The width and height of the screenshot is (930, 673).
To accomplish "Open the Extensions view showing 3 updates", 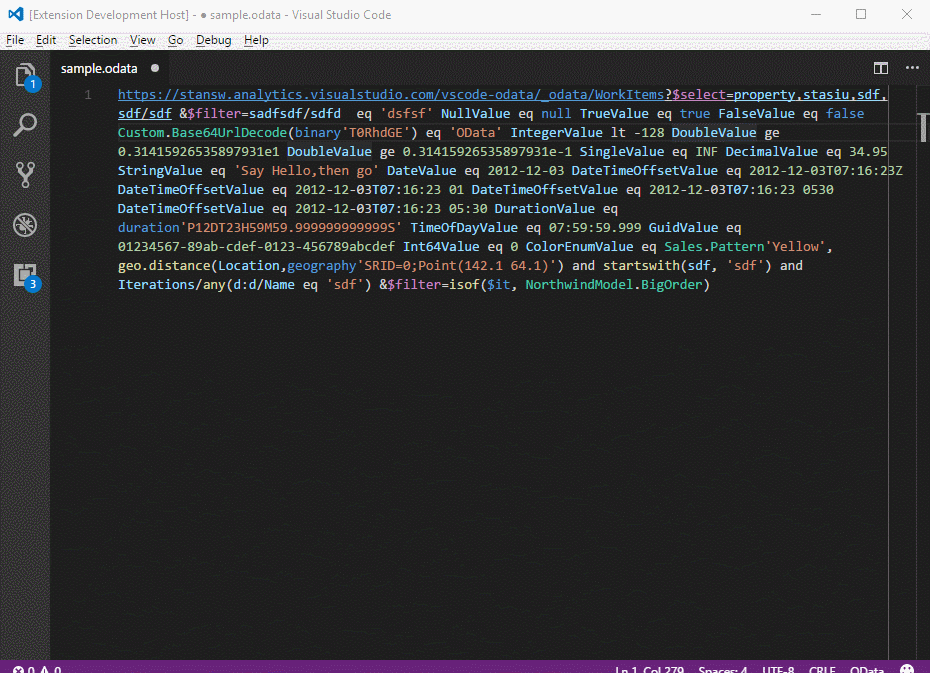I will [x=24, y=275].
